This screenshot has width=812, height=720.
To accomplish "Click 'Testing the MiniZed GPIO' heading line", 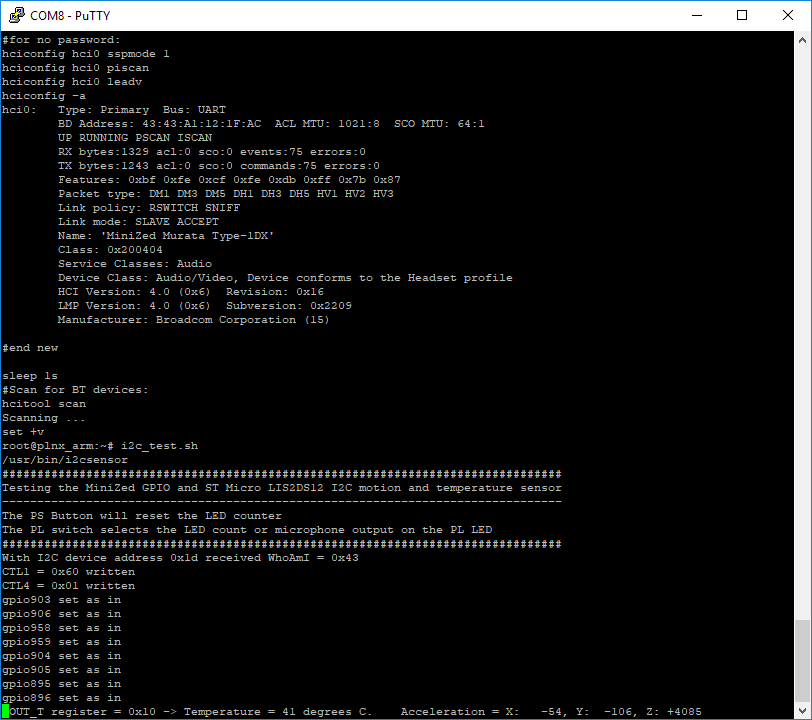I will [x=282, y=487].
